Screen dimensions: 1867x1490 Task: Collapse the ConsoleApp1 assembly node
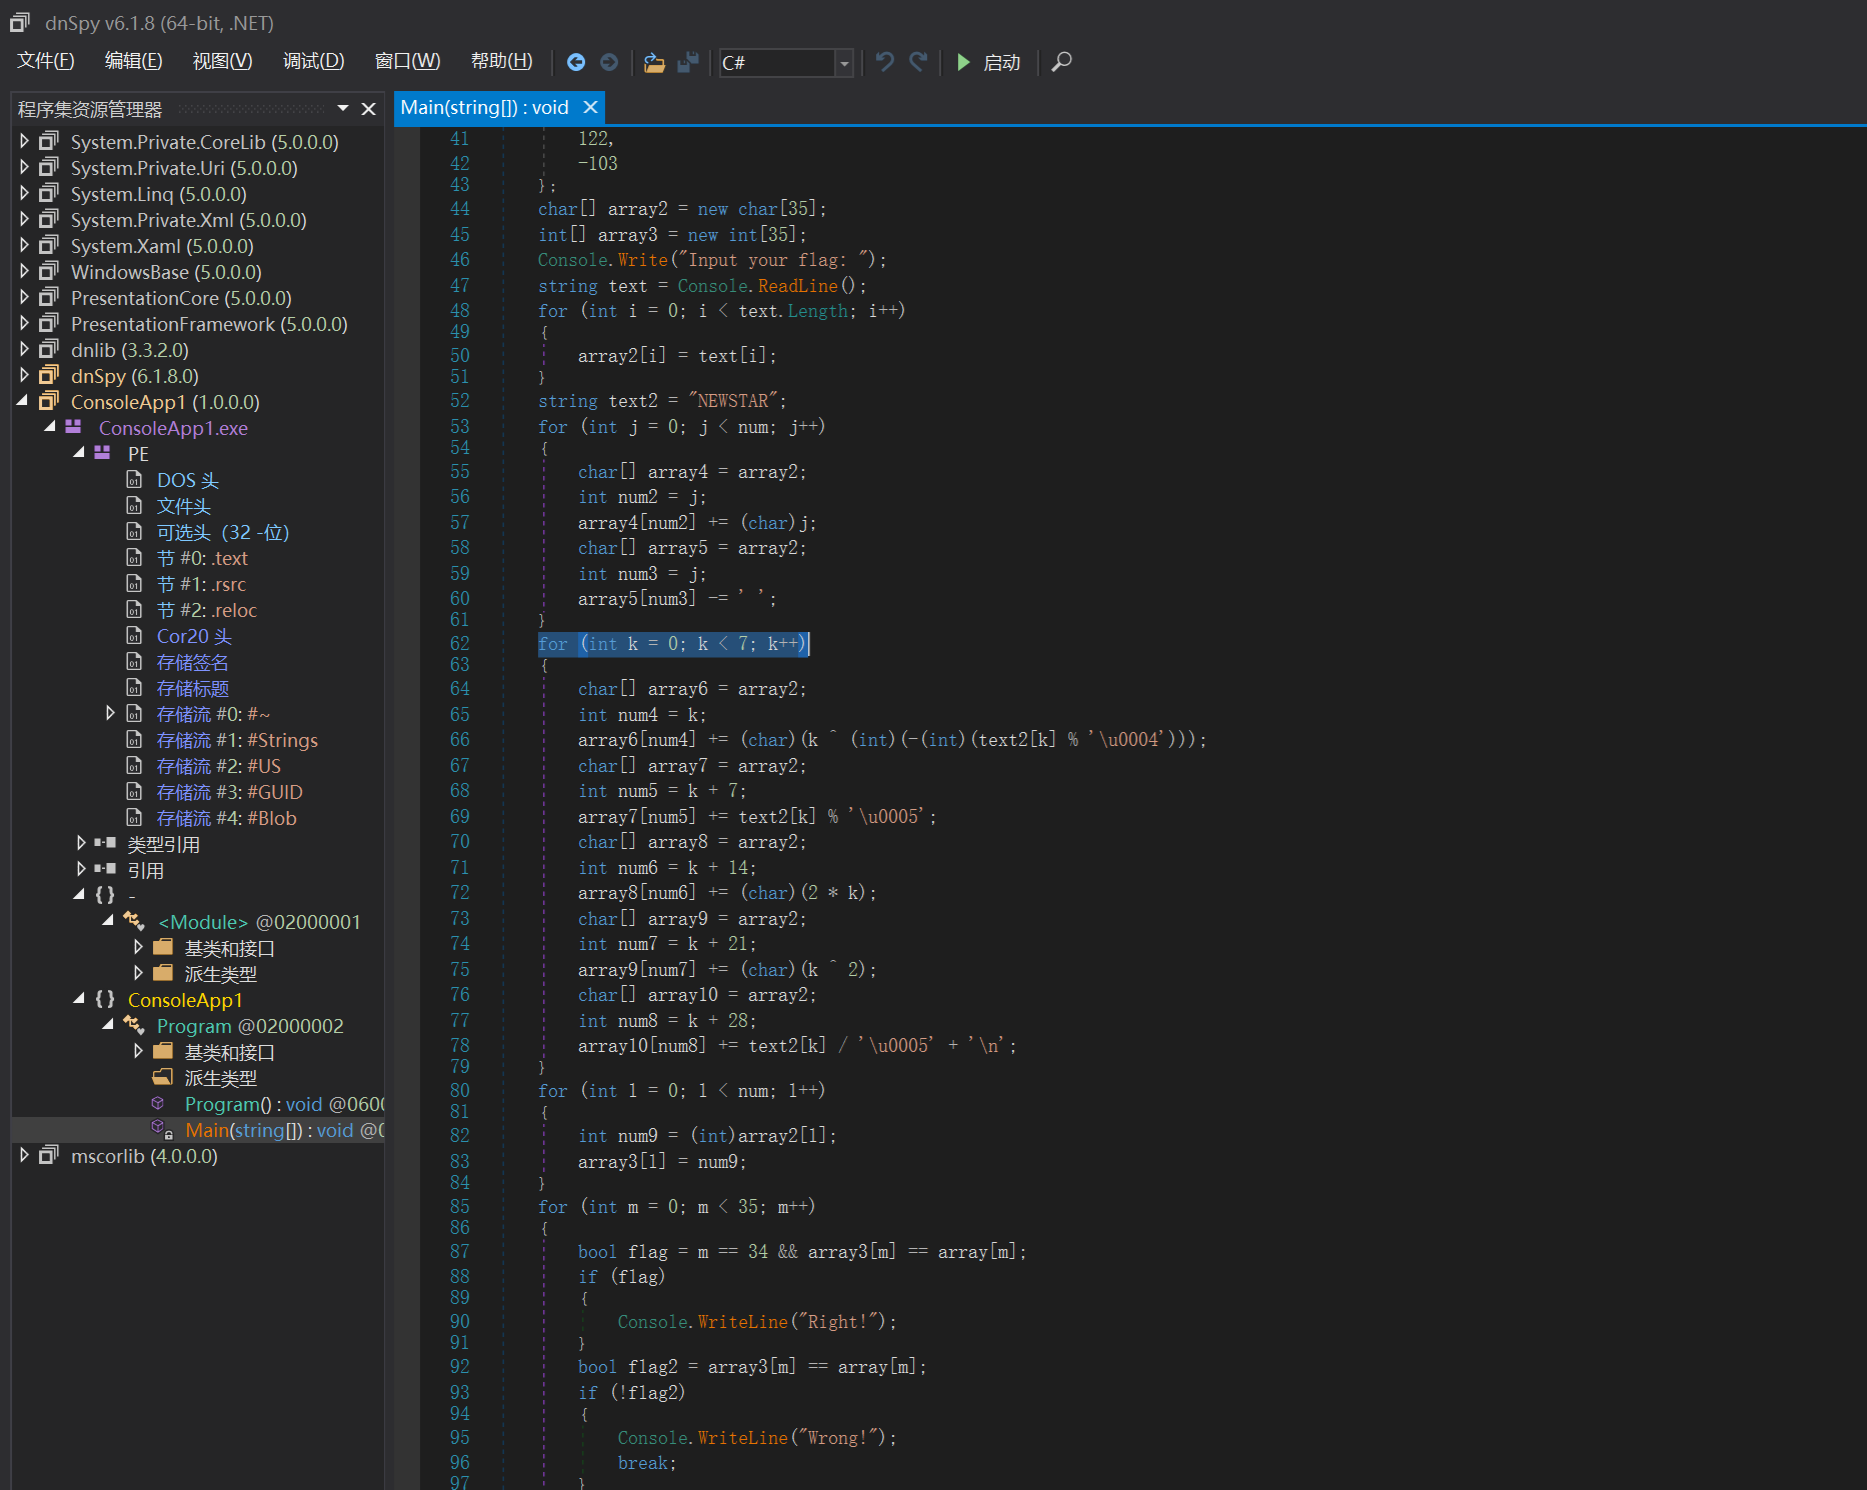coord(24,402)
